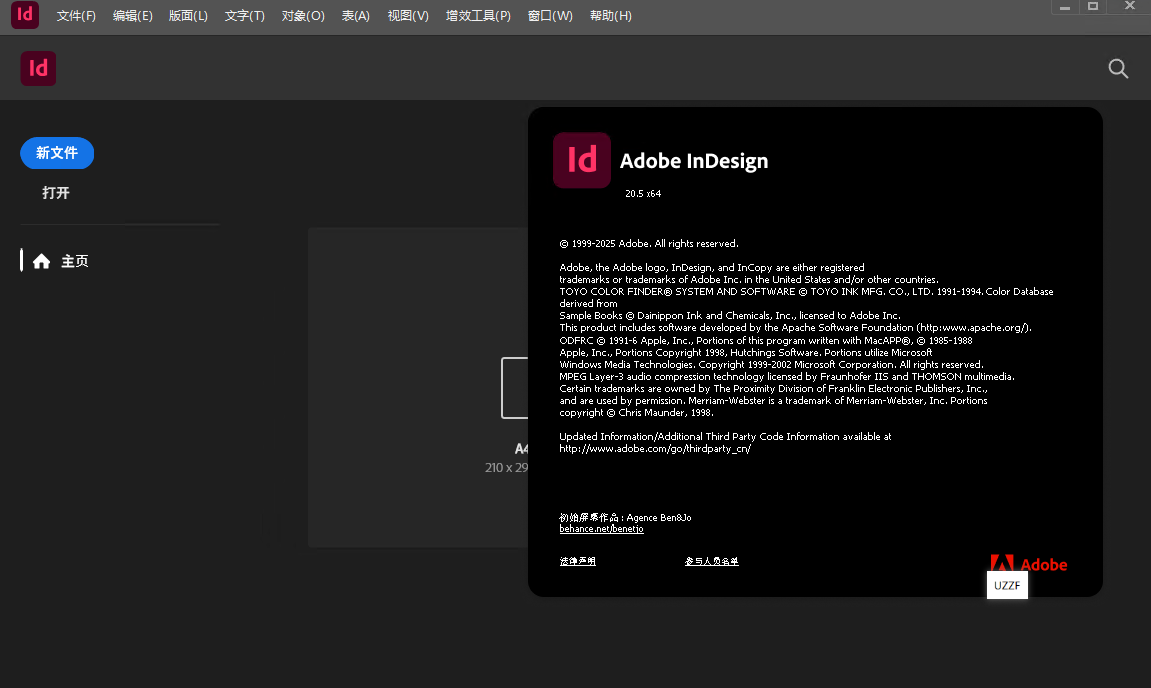This screenshot has height=688, width=1151.
Task: Click the Adobe logo in the About dialog
Action: 1028,563
